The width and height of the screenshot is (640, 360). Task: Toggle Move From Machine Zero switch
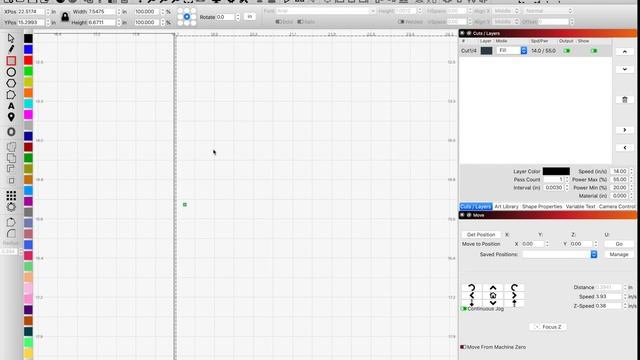pyautogui.click(x=463, y=347)
